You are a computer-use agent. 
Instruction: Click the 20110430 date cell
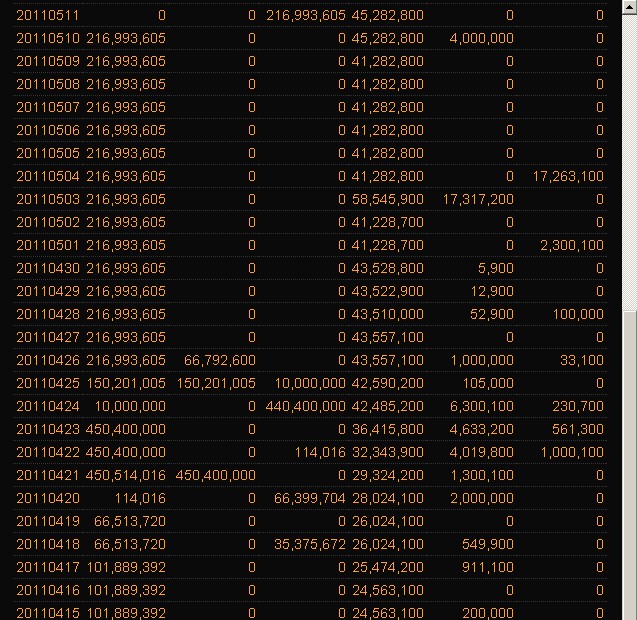coord(47,268)
